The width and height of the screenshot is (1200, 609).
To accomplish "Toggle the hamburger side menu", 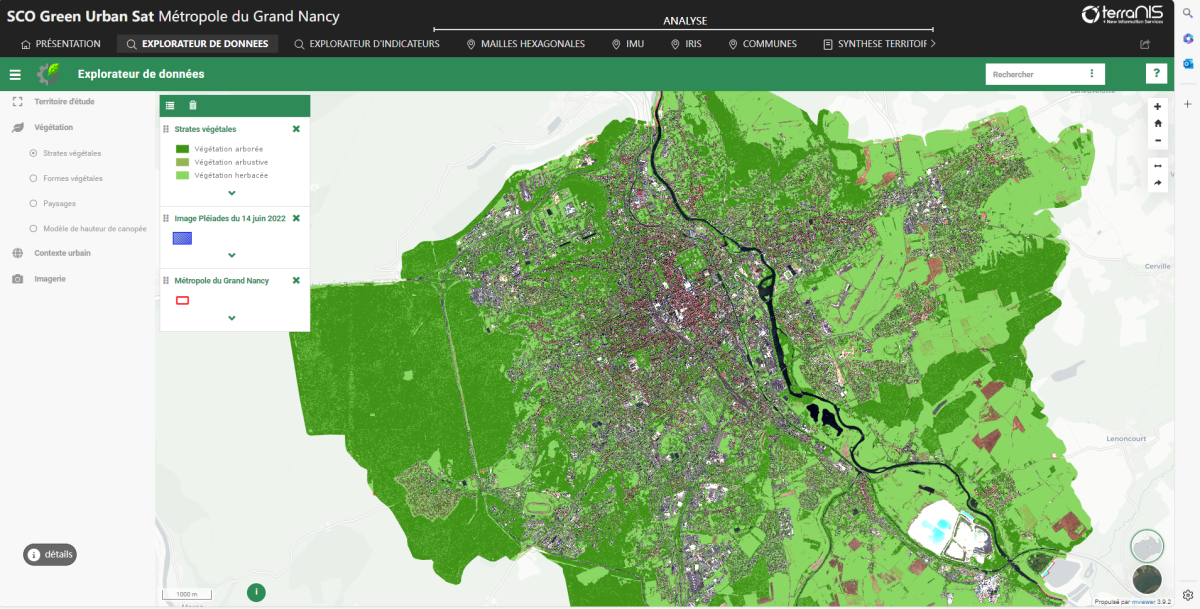I will pyautogui.click(x=15, y=74).
